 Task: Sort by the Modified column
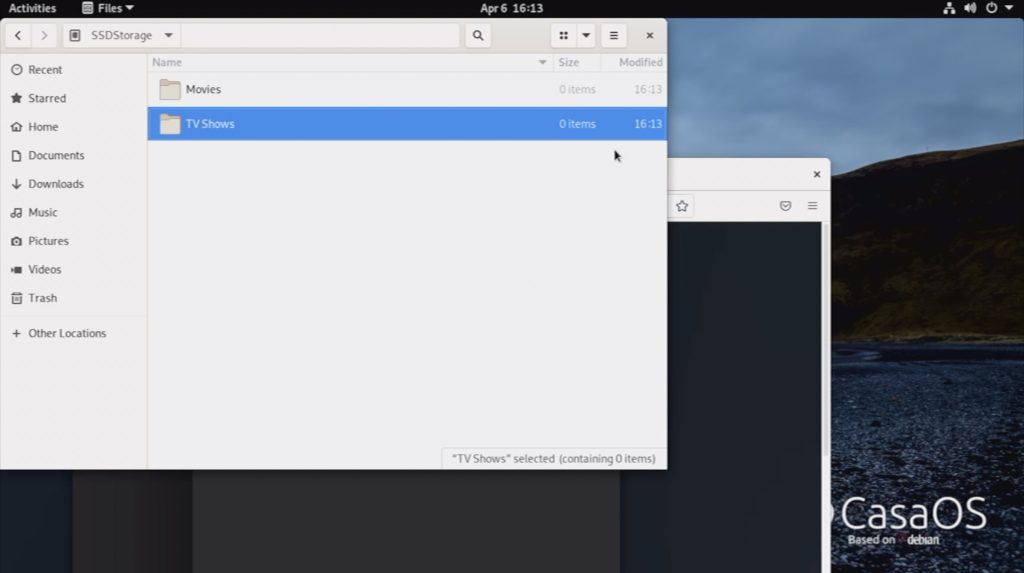pyautogui.click(x=640, y=62)
